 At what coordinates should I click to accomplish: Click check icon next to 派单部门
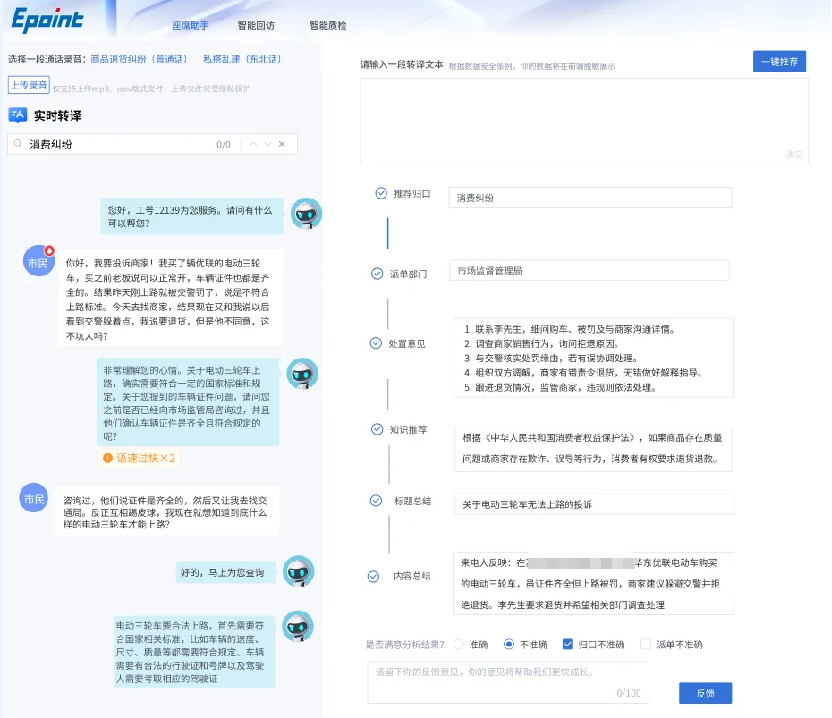(x=377, y=273)
